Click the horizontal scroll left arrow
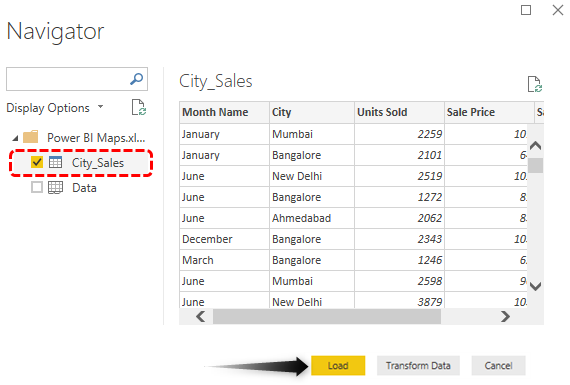 (201, 316)
